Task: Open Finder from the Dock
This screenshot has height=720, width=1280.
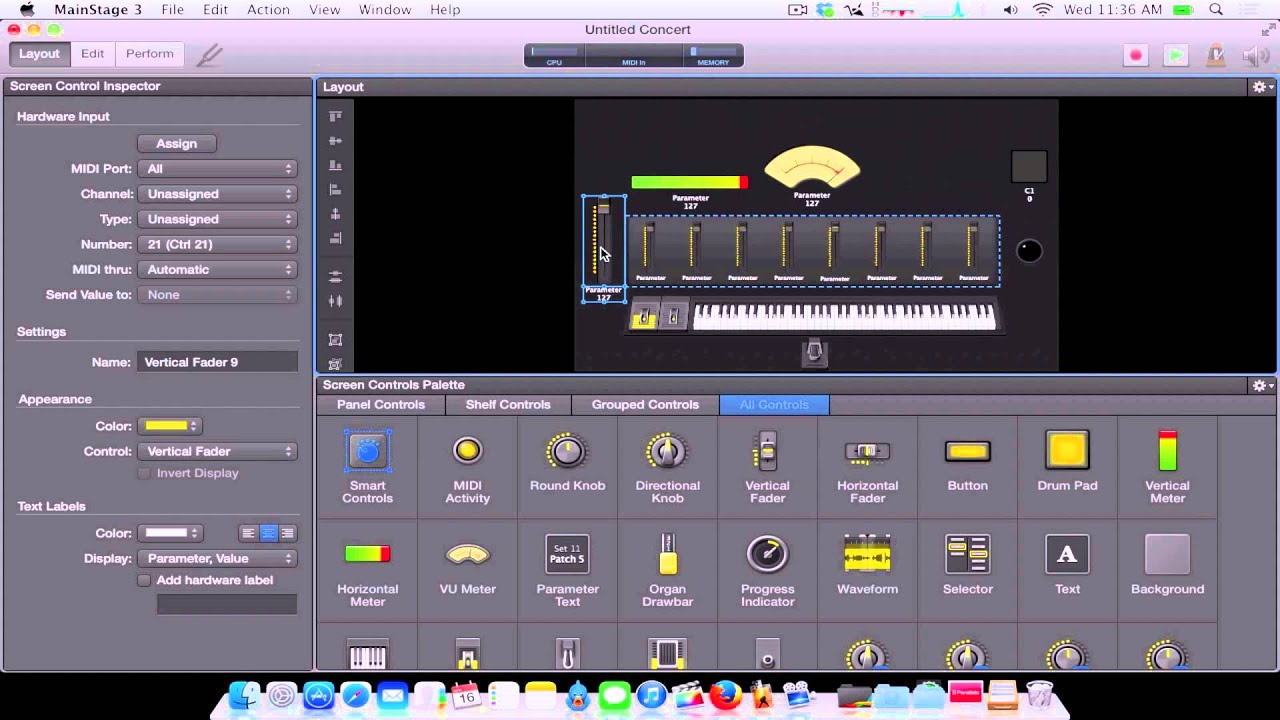Action: [x=244, y=695]
